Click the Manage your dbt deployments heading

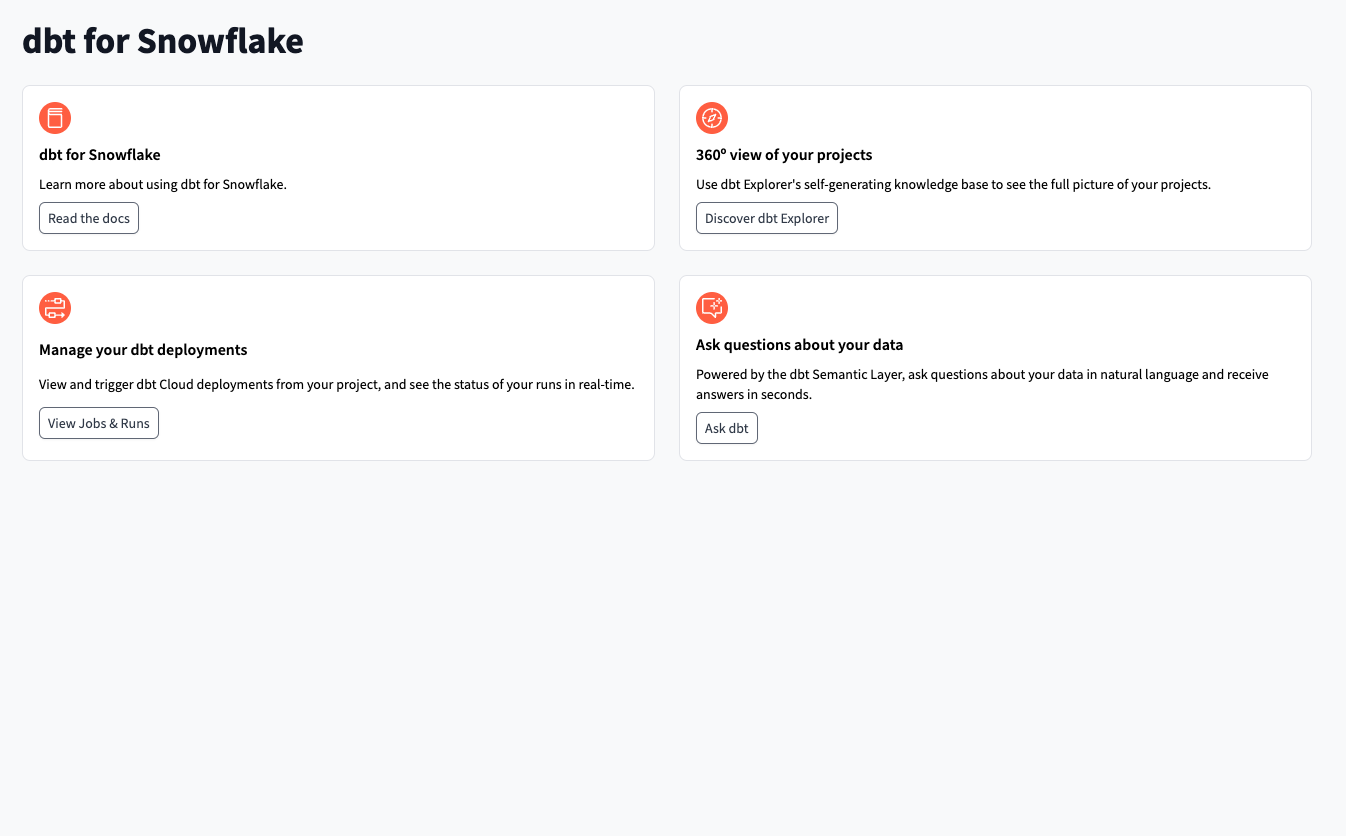(143, 349)
